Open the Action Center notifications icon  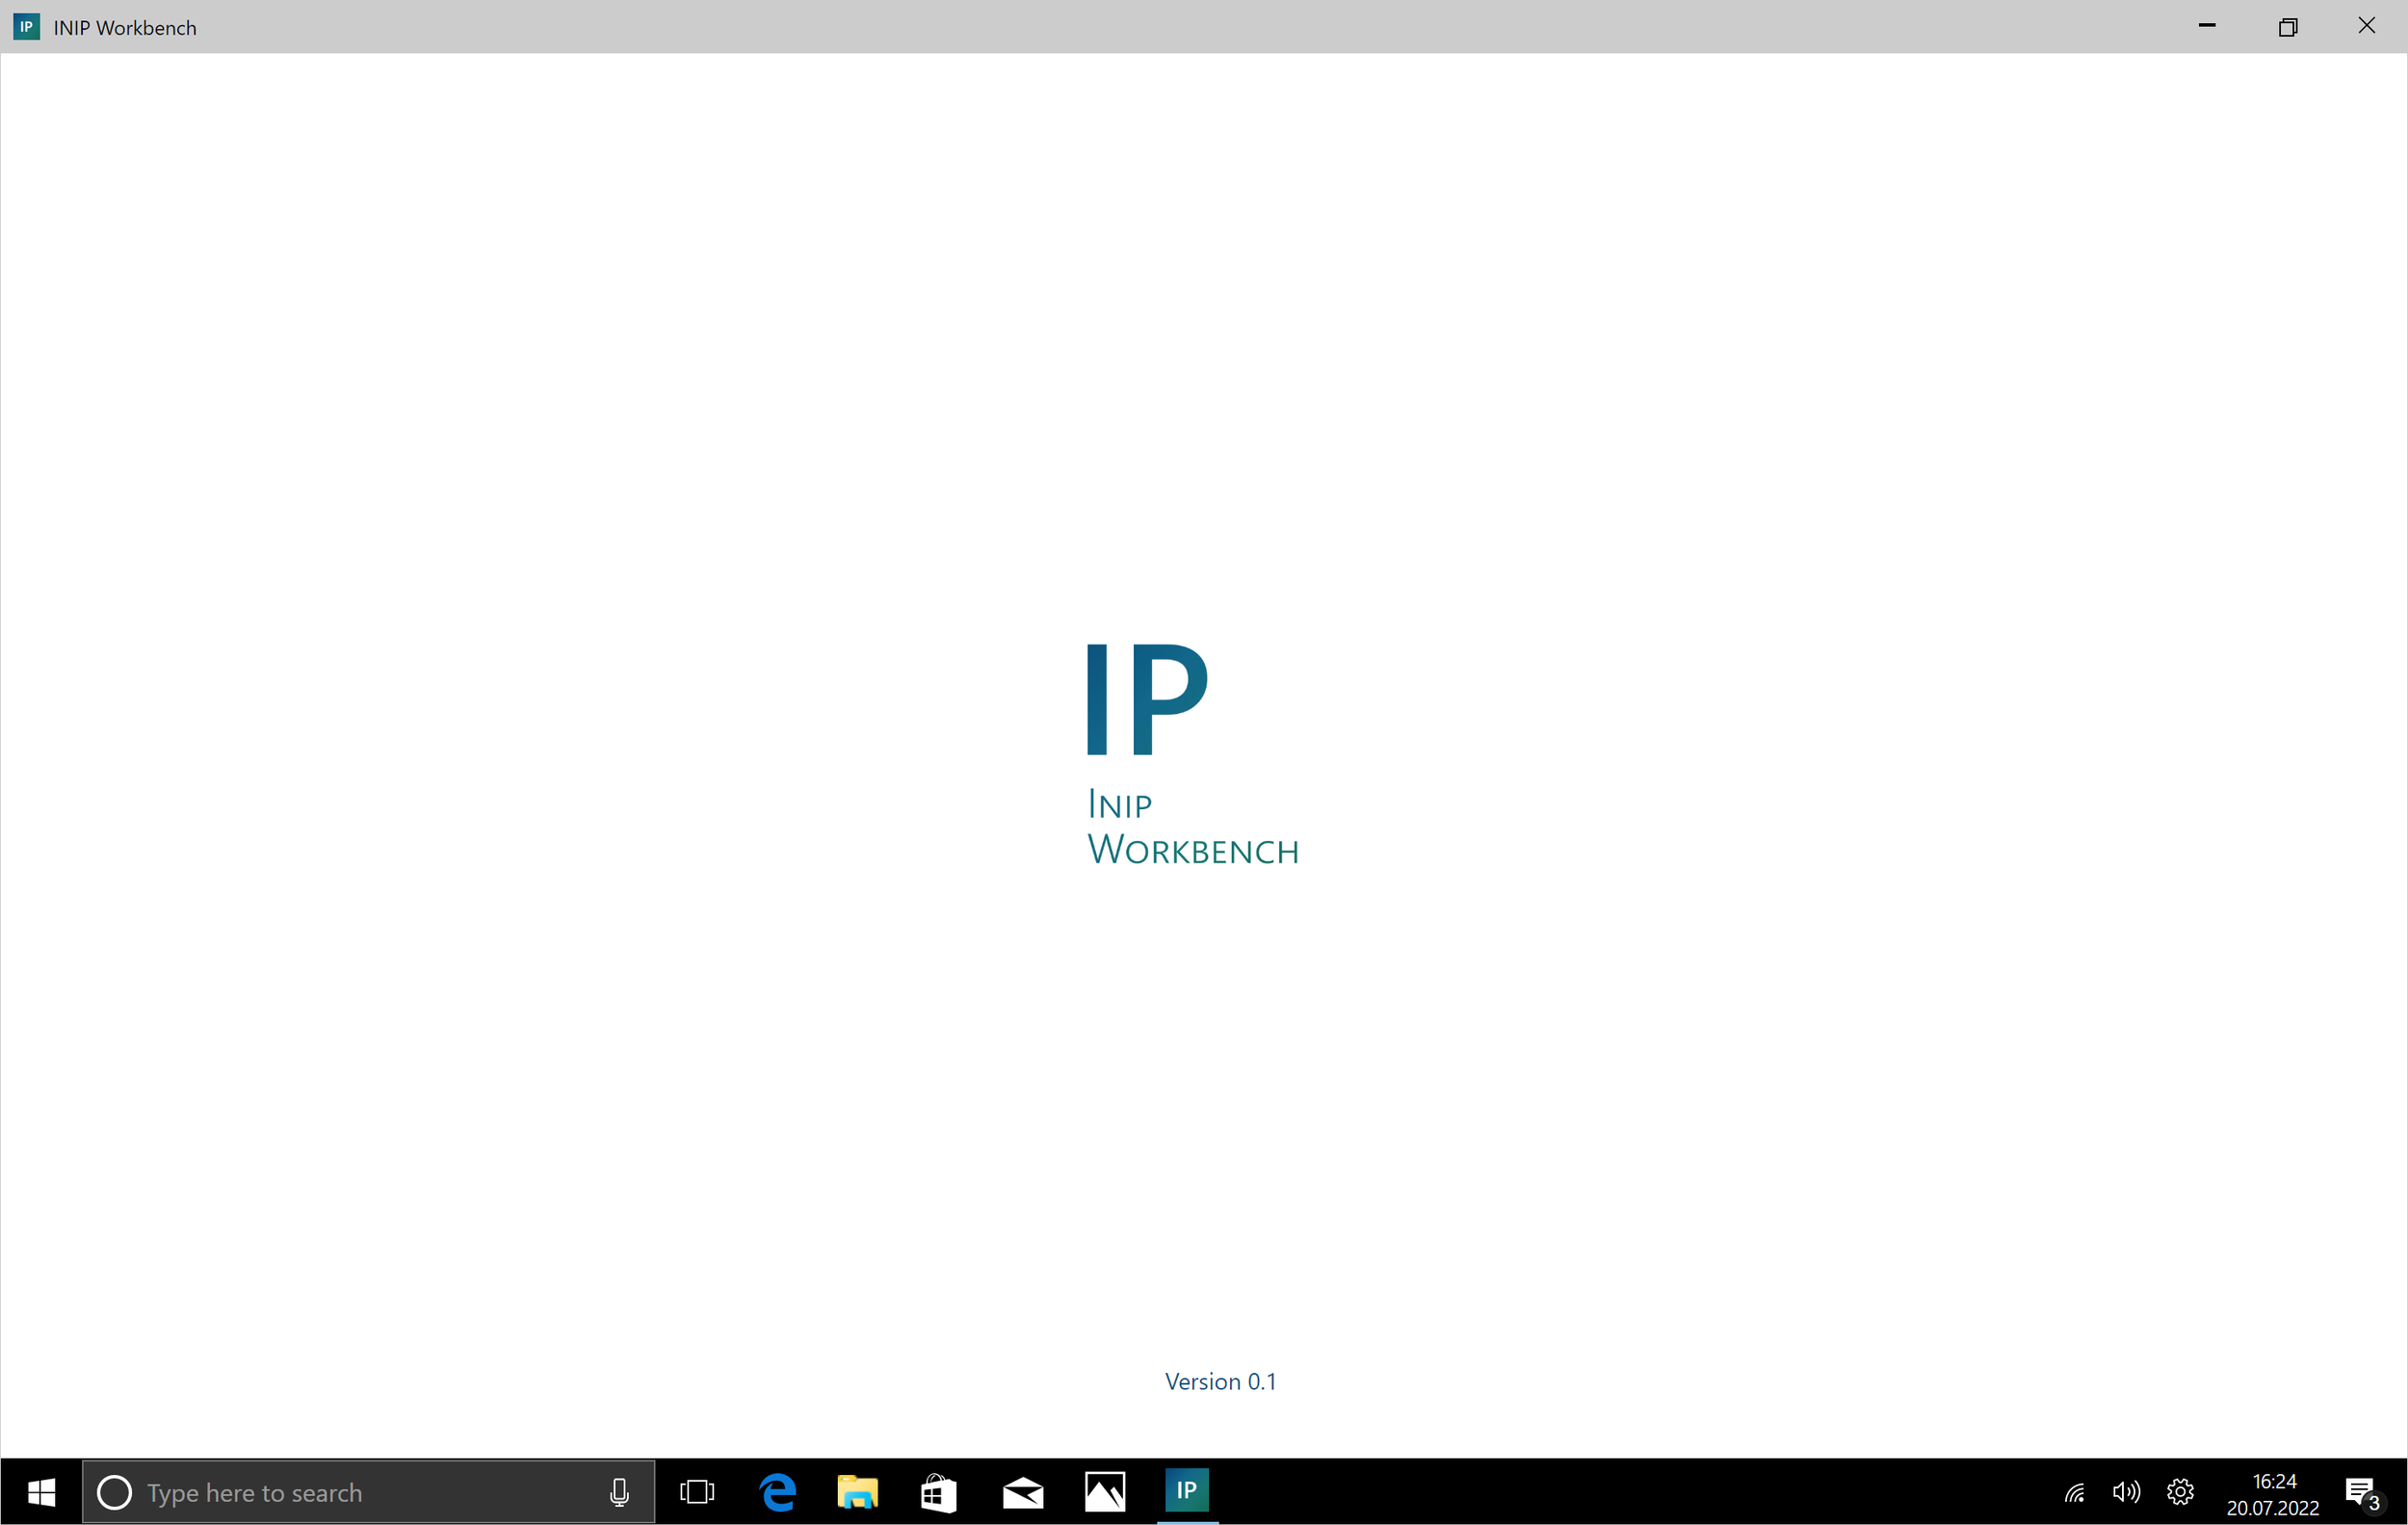(2361, 1493)
